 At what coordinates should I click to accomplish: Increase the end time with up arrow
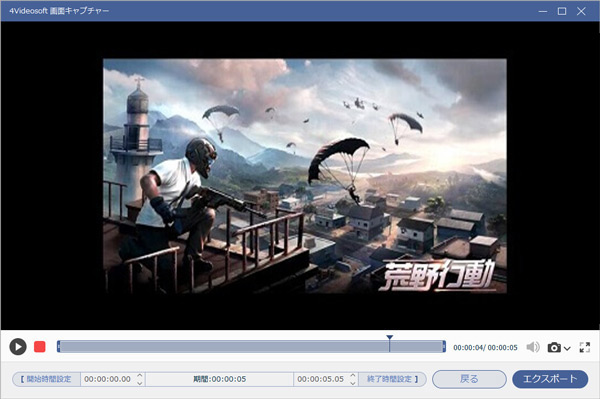353,376
